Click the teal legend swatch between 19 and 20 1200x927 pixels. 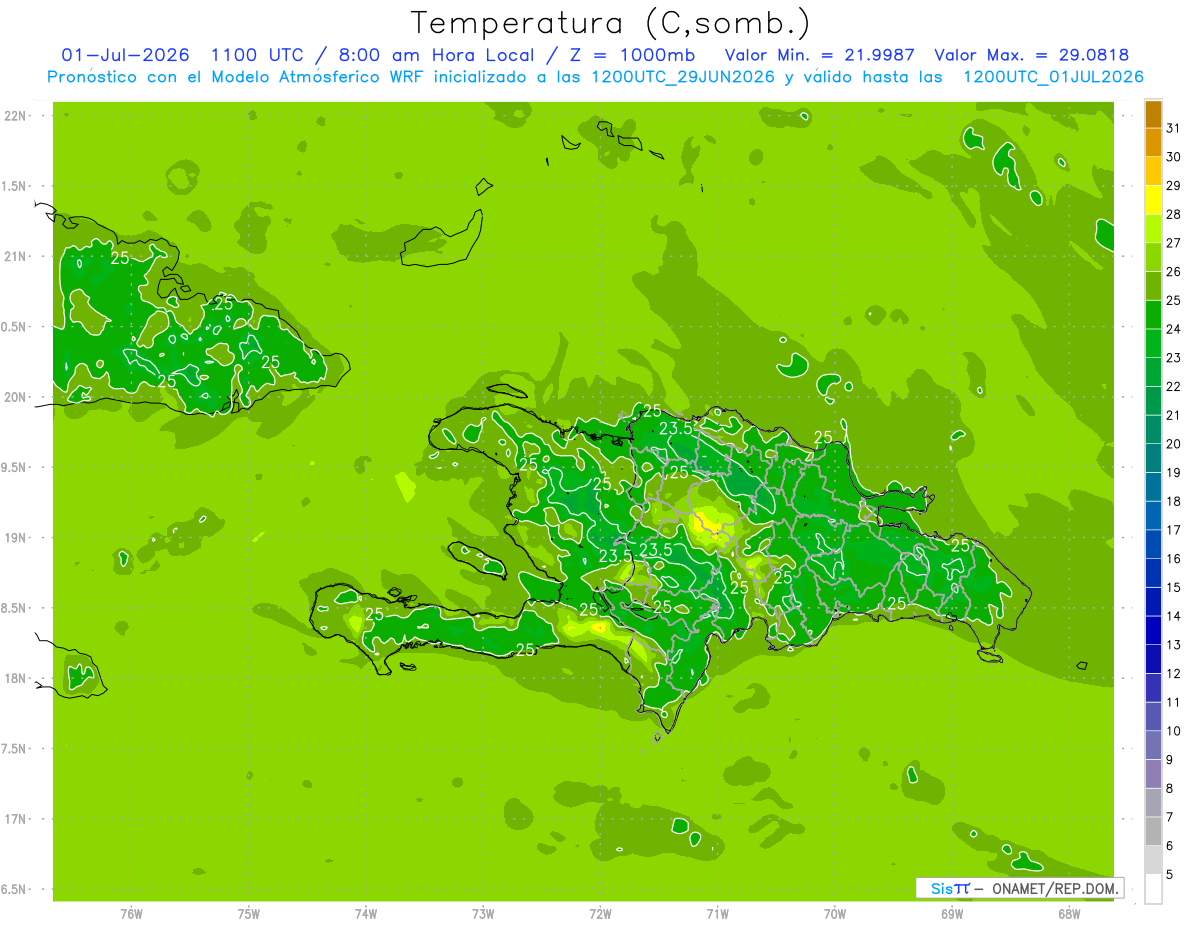pyautogui.click(x=1153, y=457)
